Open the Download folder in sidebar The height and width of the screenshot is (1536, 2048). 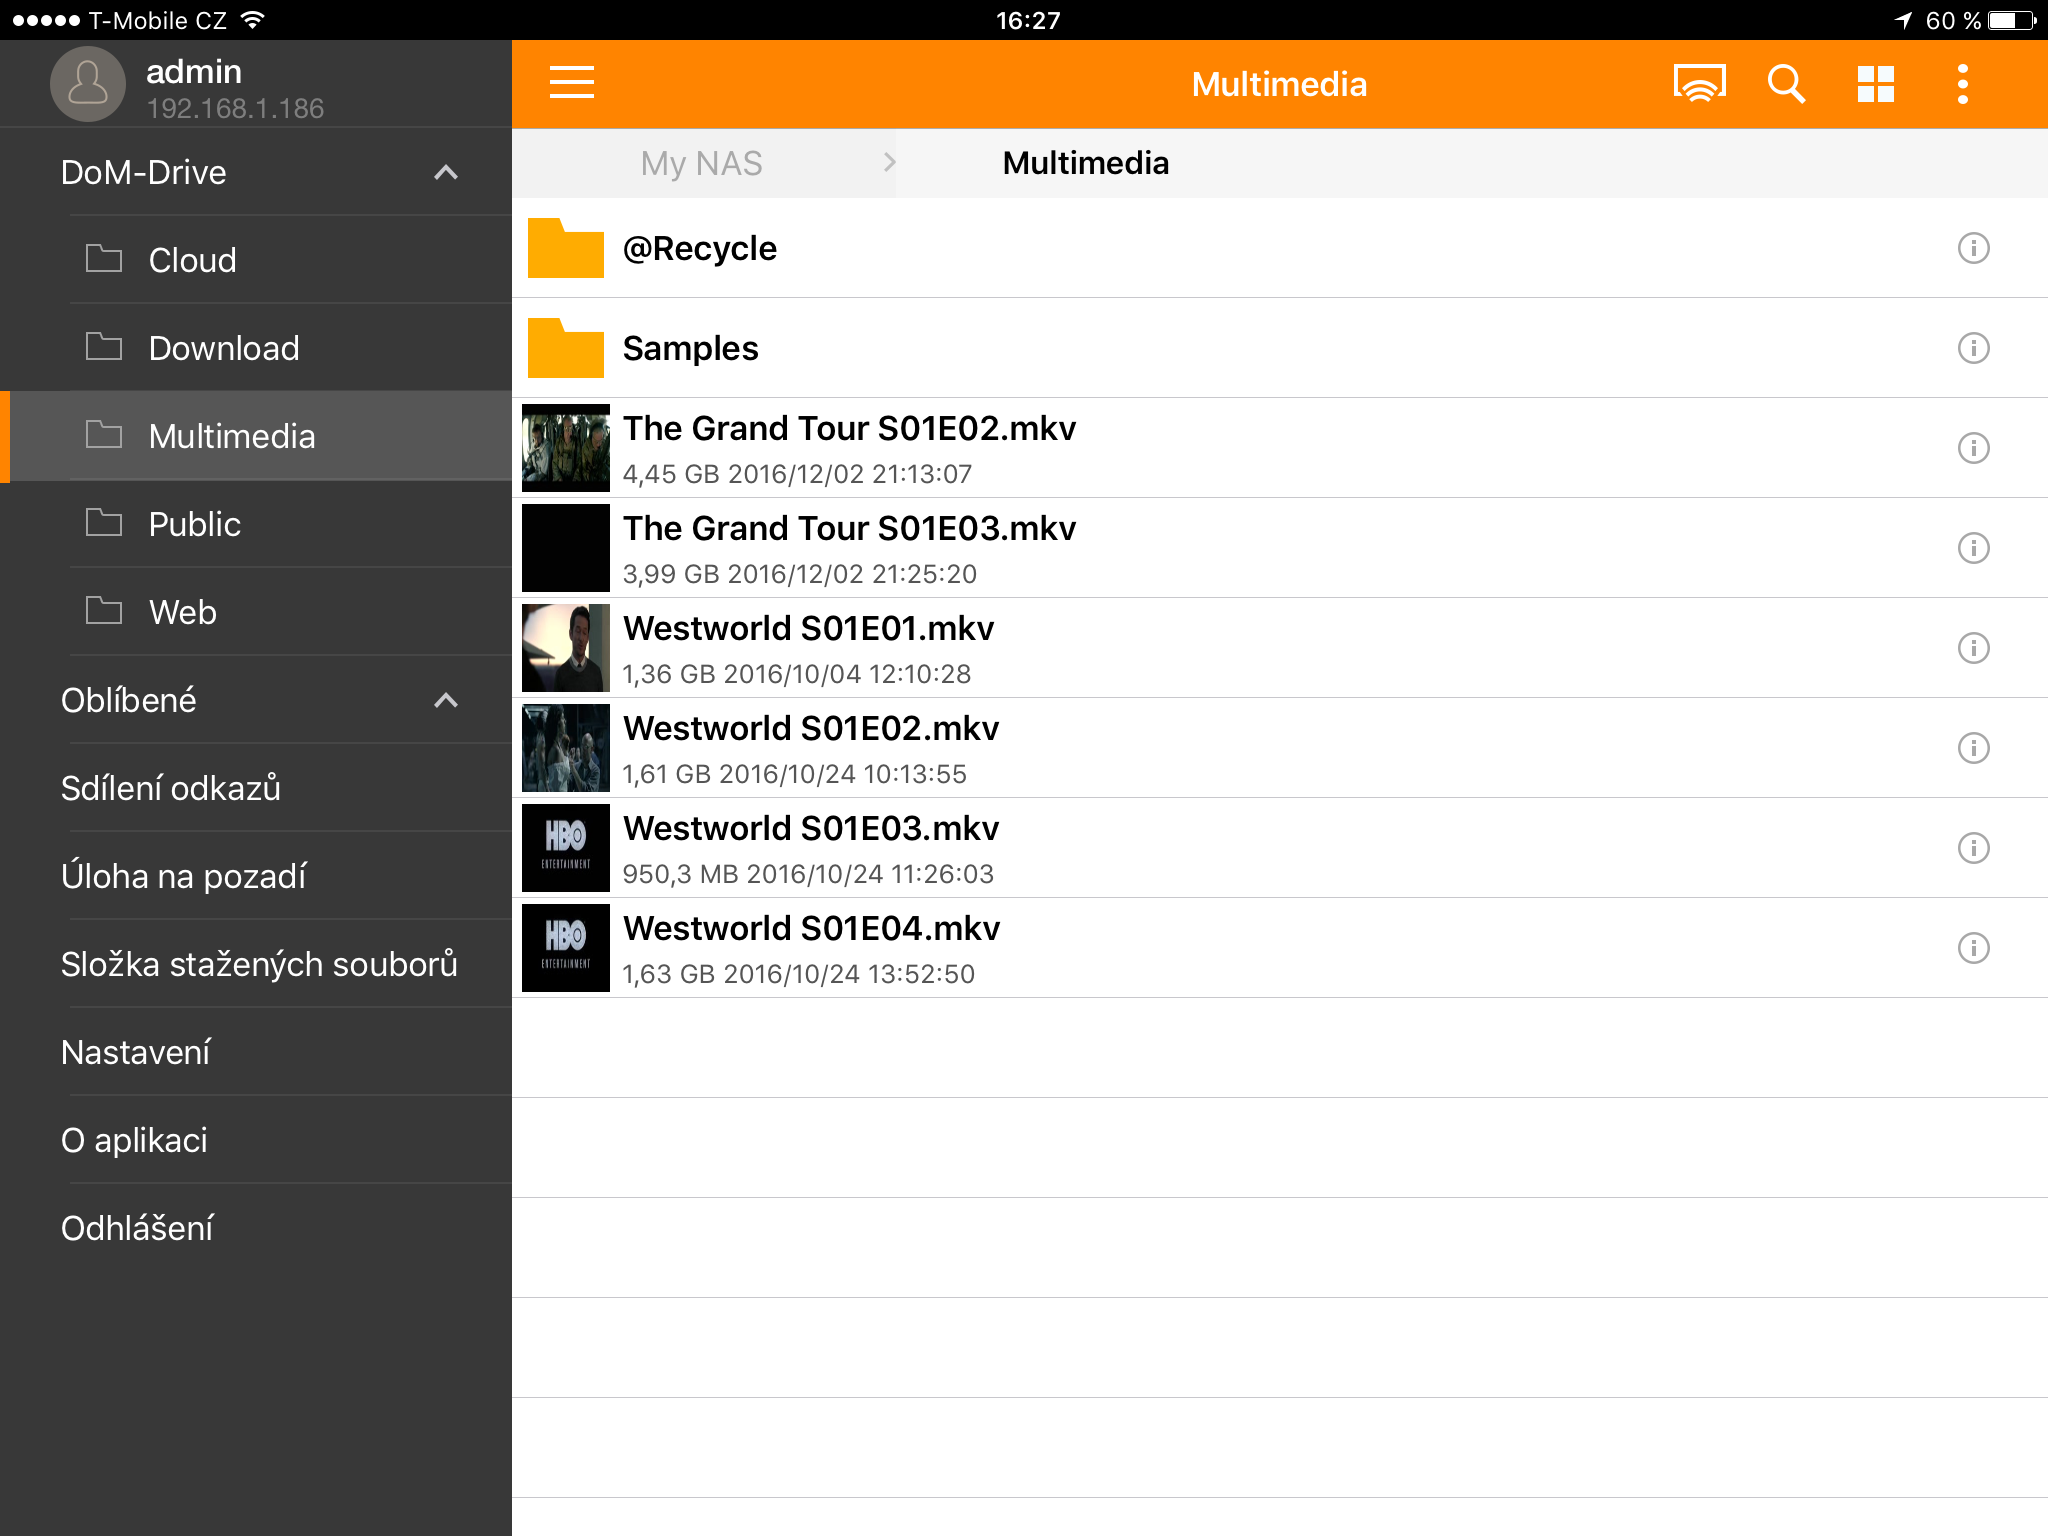[x=224, y=348]
